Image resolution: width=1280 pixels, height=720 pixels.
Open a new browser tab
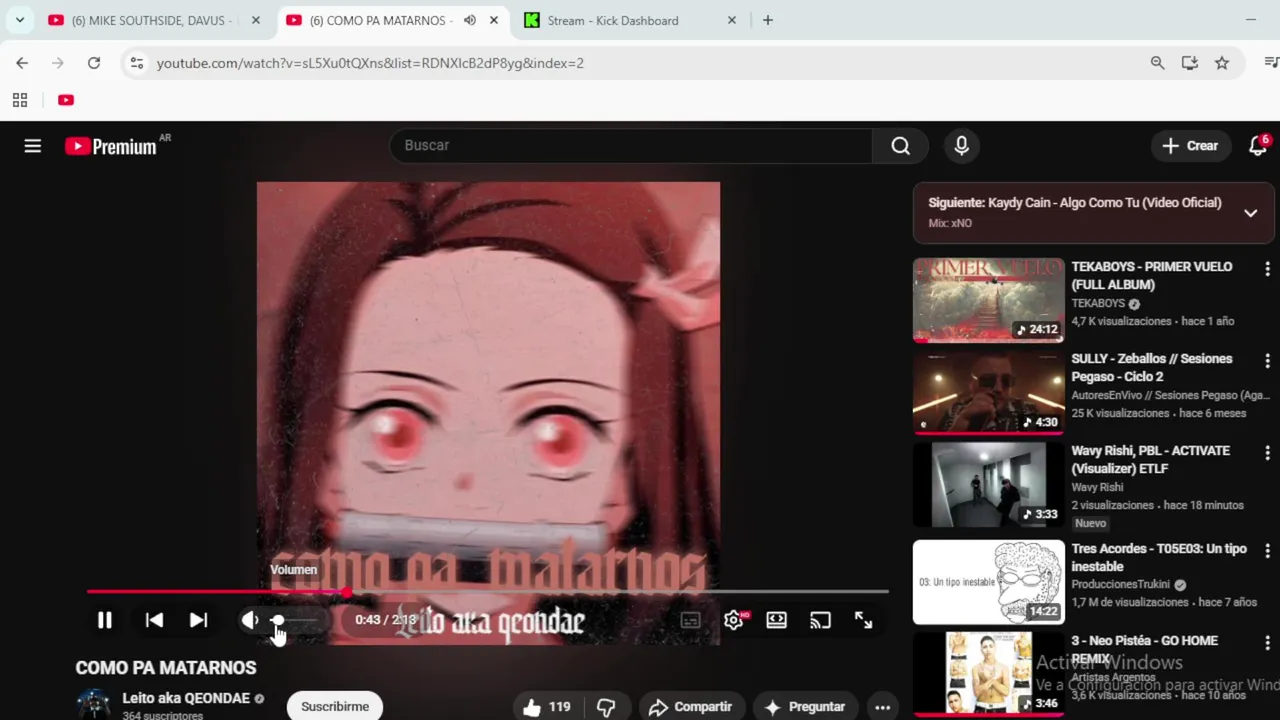point(767,20)
